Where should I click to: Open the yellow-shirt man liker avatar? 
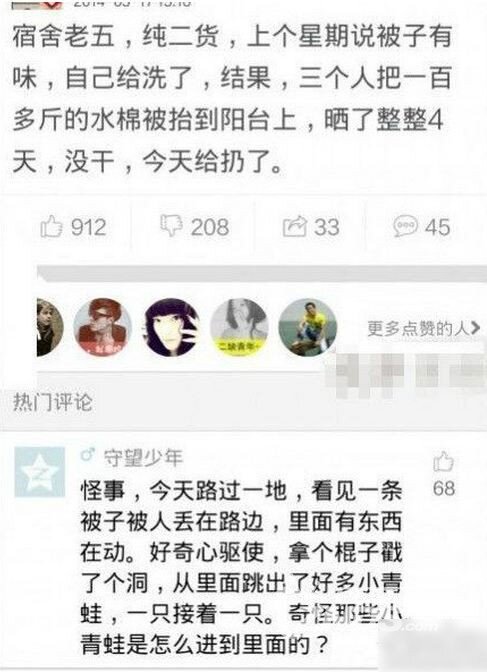pos(307,328)
